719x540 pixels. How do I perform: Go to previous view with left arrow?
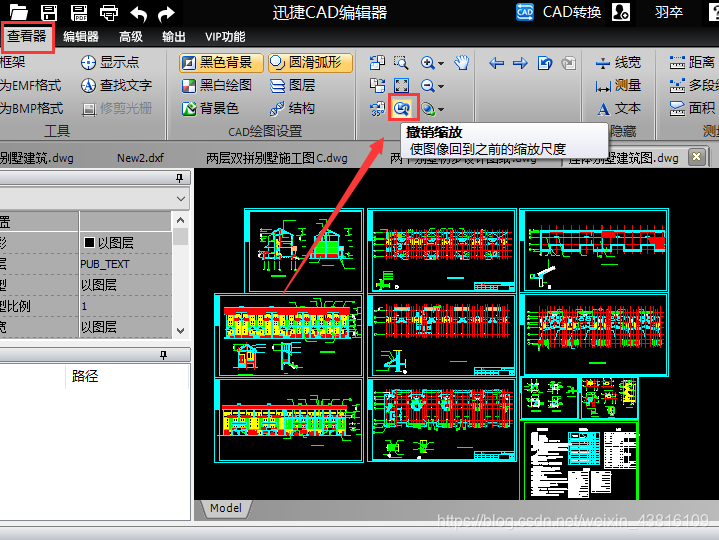pos(496,63)
